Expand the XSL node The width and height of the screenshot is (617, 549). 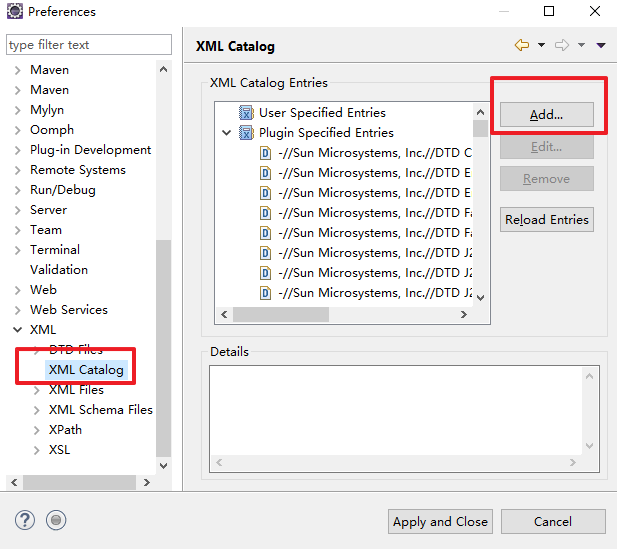click(x=37, y=450)
